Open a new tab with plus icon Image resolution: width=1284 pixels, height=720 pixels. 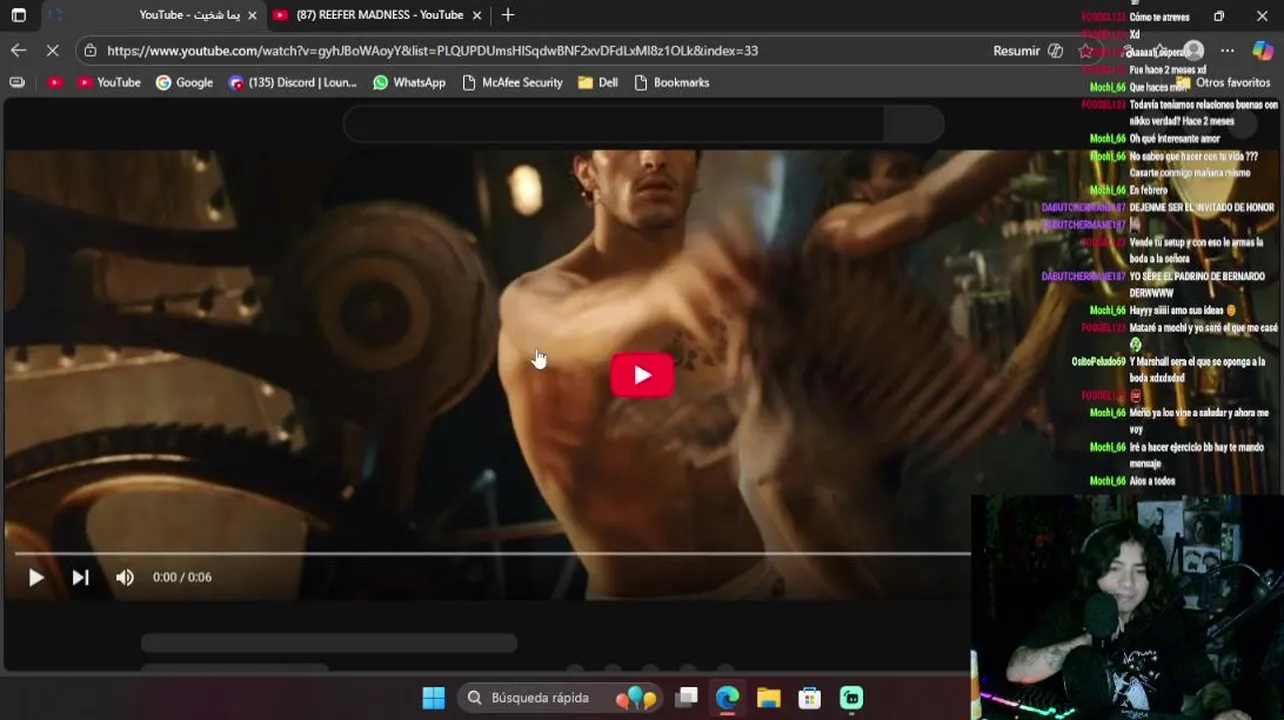(x=508, y=15)
